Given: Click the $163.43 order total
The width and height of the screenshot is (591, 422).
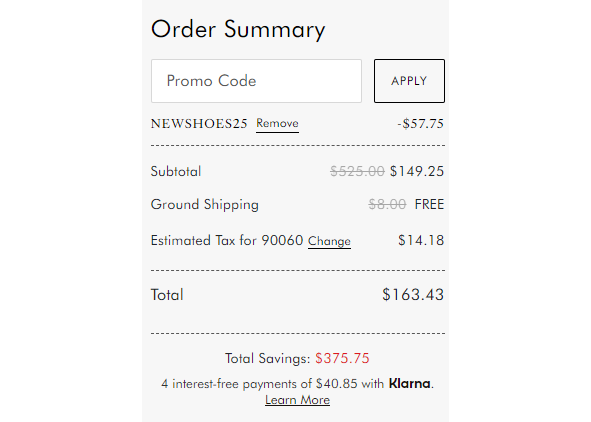Looking at the screenshot, I should (x=413, y=295).
